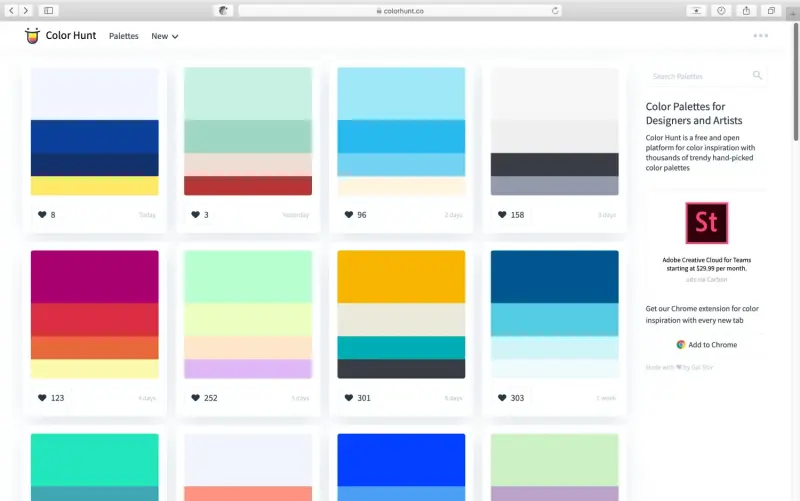Open the Palettes menu item

[123, 36]
